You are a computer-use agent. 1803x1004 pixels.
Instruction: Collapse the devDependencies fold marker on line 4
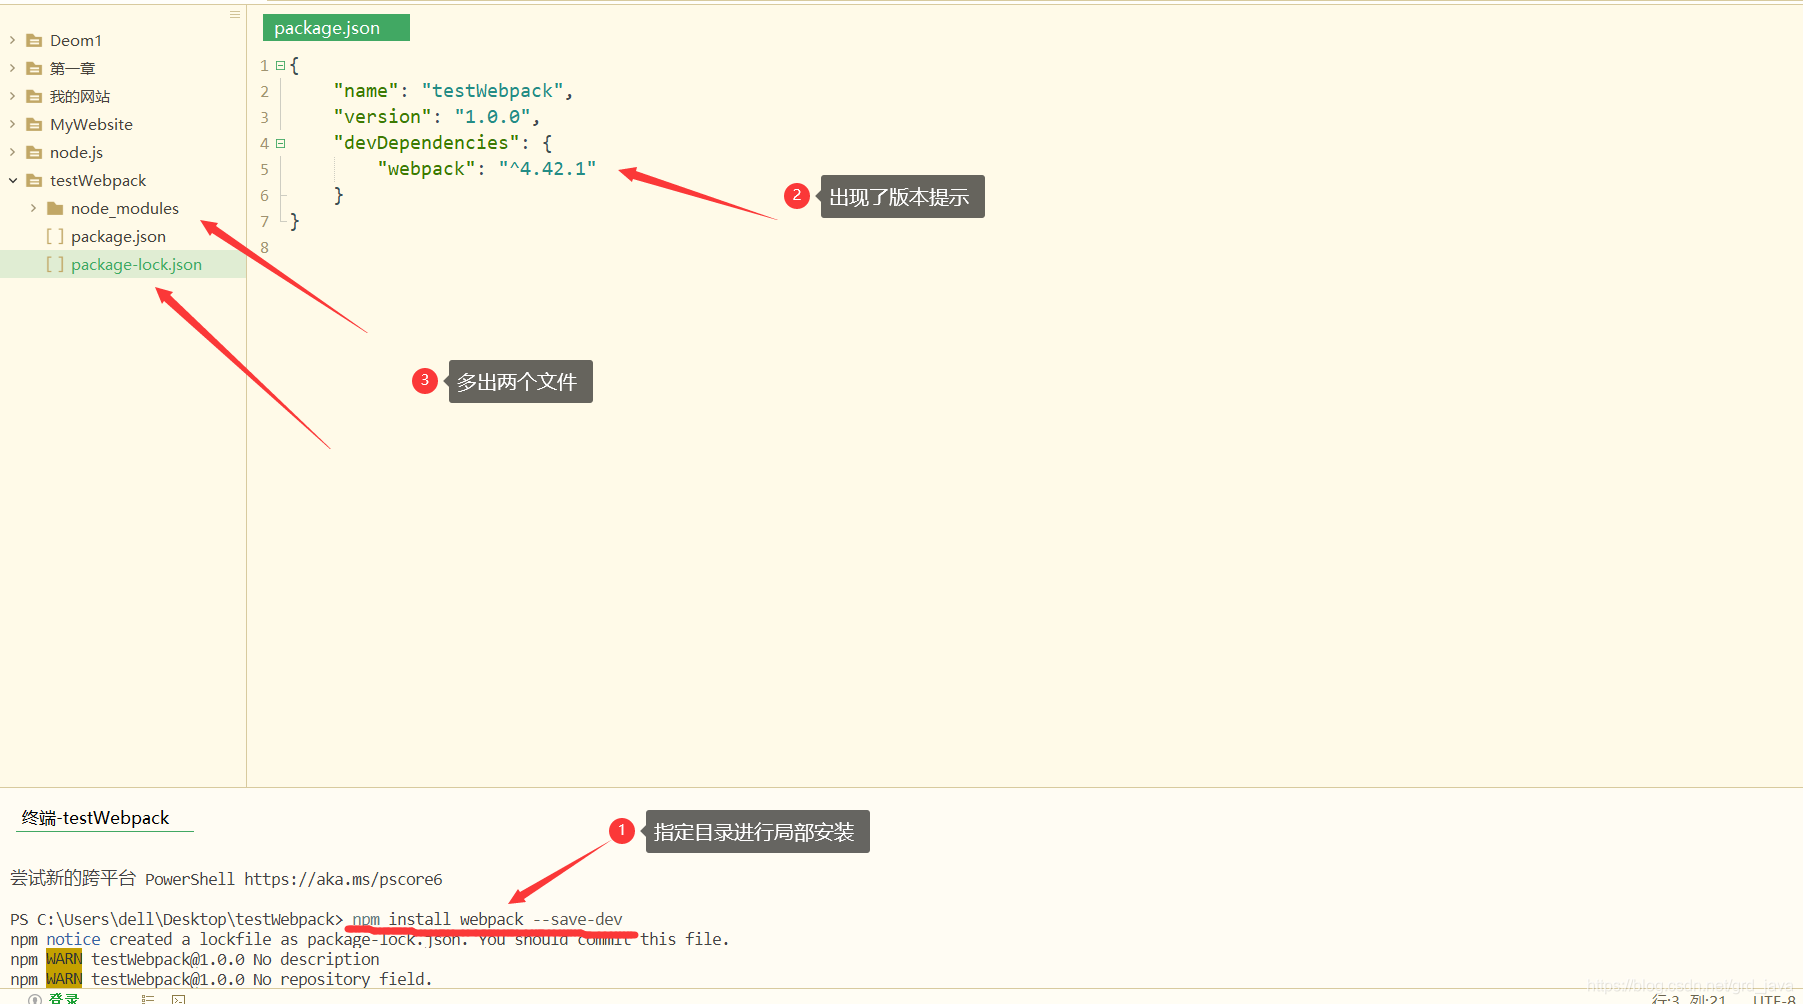(280, 143)
